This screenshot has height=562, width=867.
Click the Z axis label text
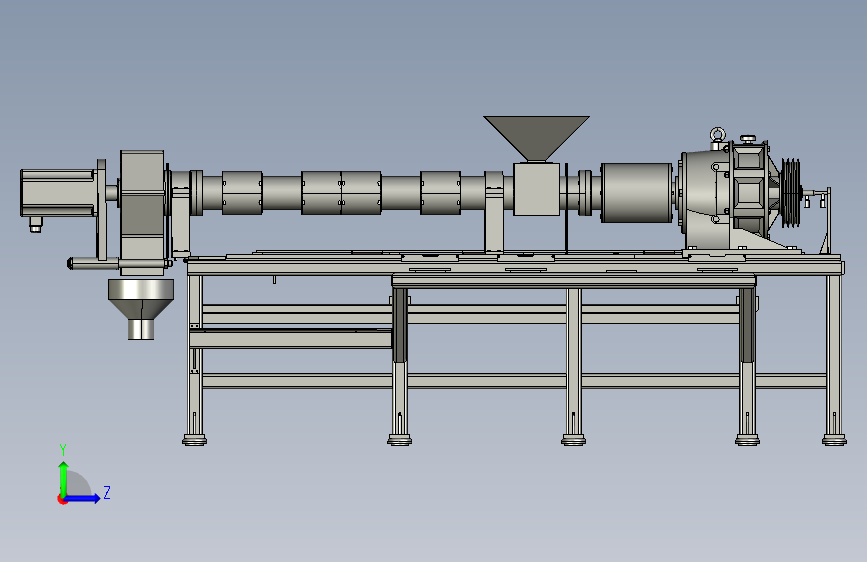[x=107, y=492]
